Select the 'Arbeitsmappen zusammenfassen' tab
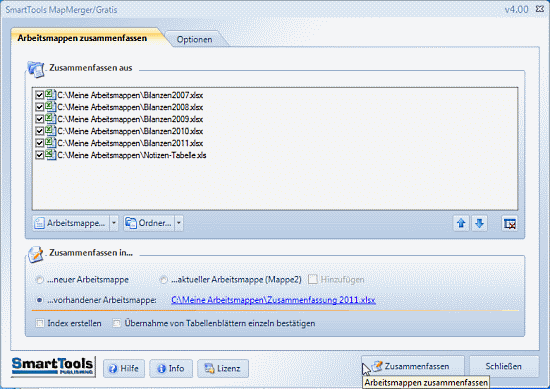 click(82, 38)
